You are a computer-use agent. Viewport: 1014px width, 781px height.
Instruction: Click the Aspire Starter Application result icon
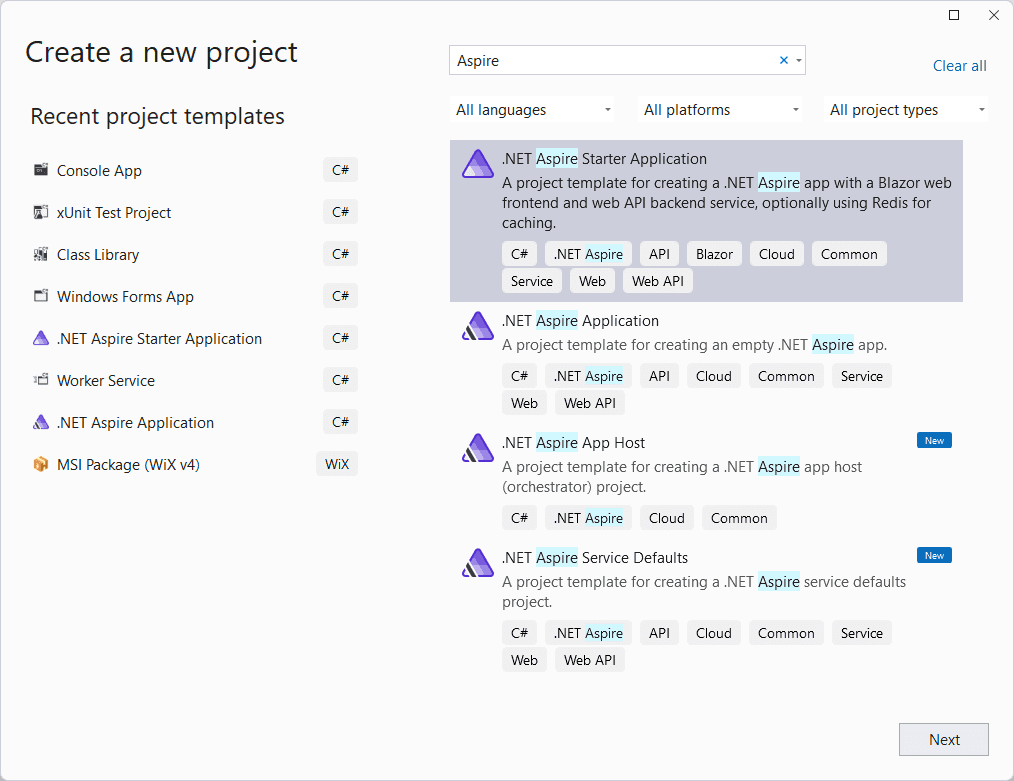point(478,164)
